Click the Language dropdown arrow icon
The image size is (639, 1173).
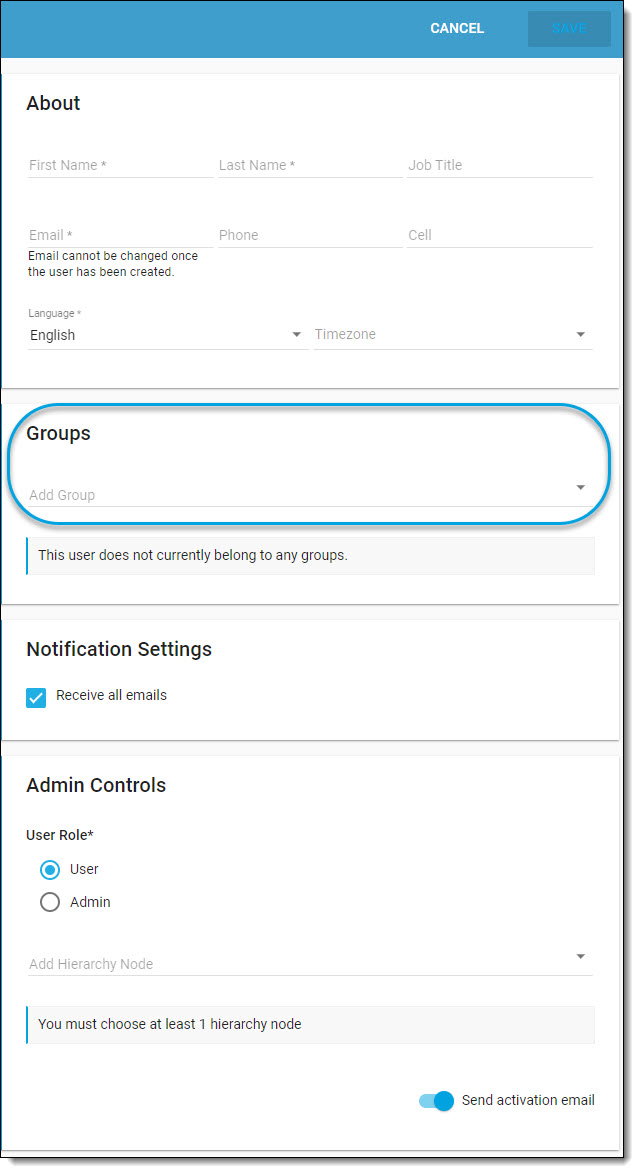tap(296, 334)
